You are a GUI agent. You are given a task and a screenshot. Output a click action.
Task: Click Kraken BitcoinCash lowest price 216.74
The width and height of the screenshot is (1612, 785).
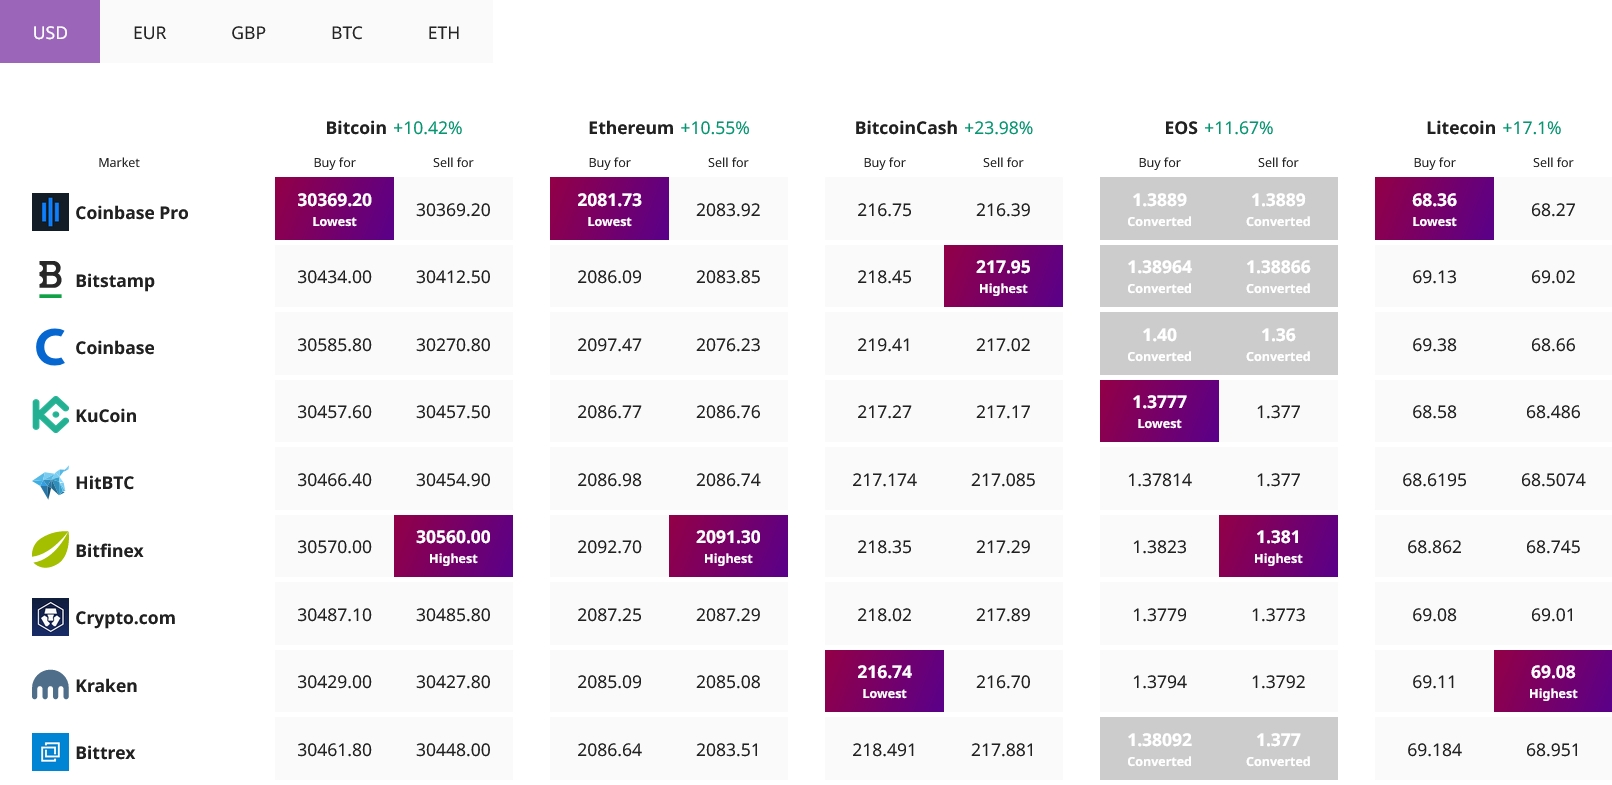click(884, 681)
